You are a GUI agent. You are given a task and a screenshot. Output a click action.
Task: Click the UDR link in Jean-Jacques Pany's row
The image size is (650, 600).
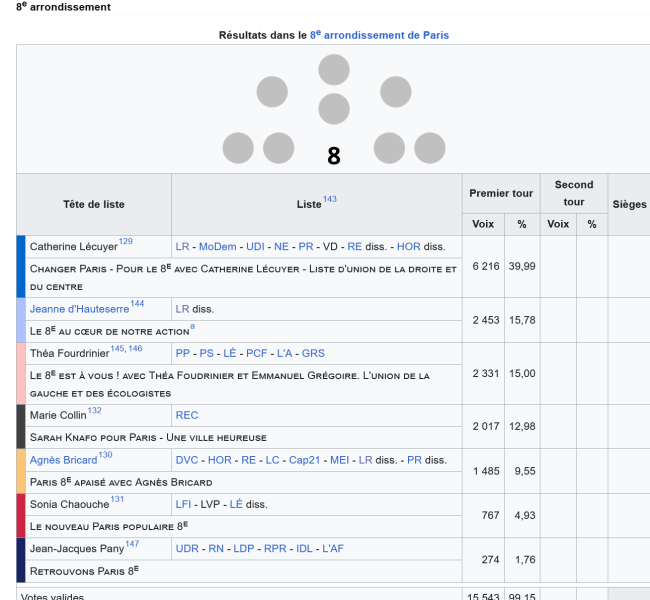(187, 549)
